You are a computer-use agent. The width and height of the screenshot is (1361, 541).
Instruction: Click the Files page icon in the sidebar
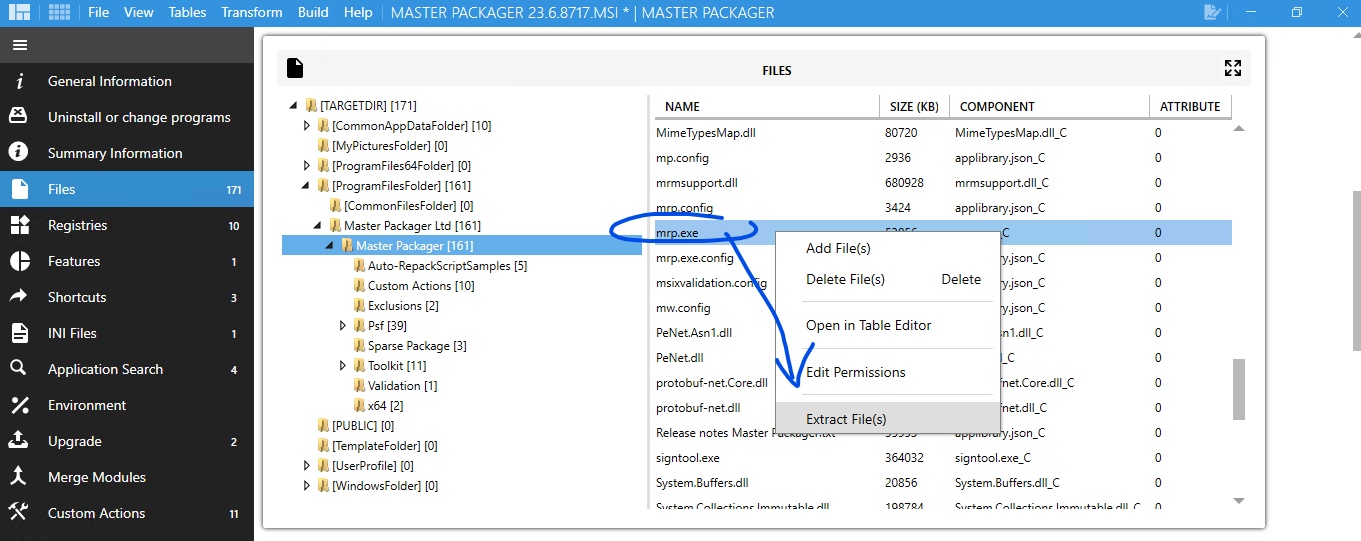[19, 189]
